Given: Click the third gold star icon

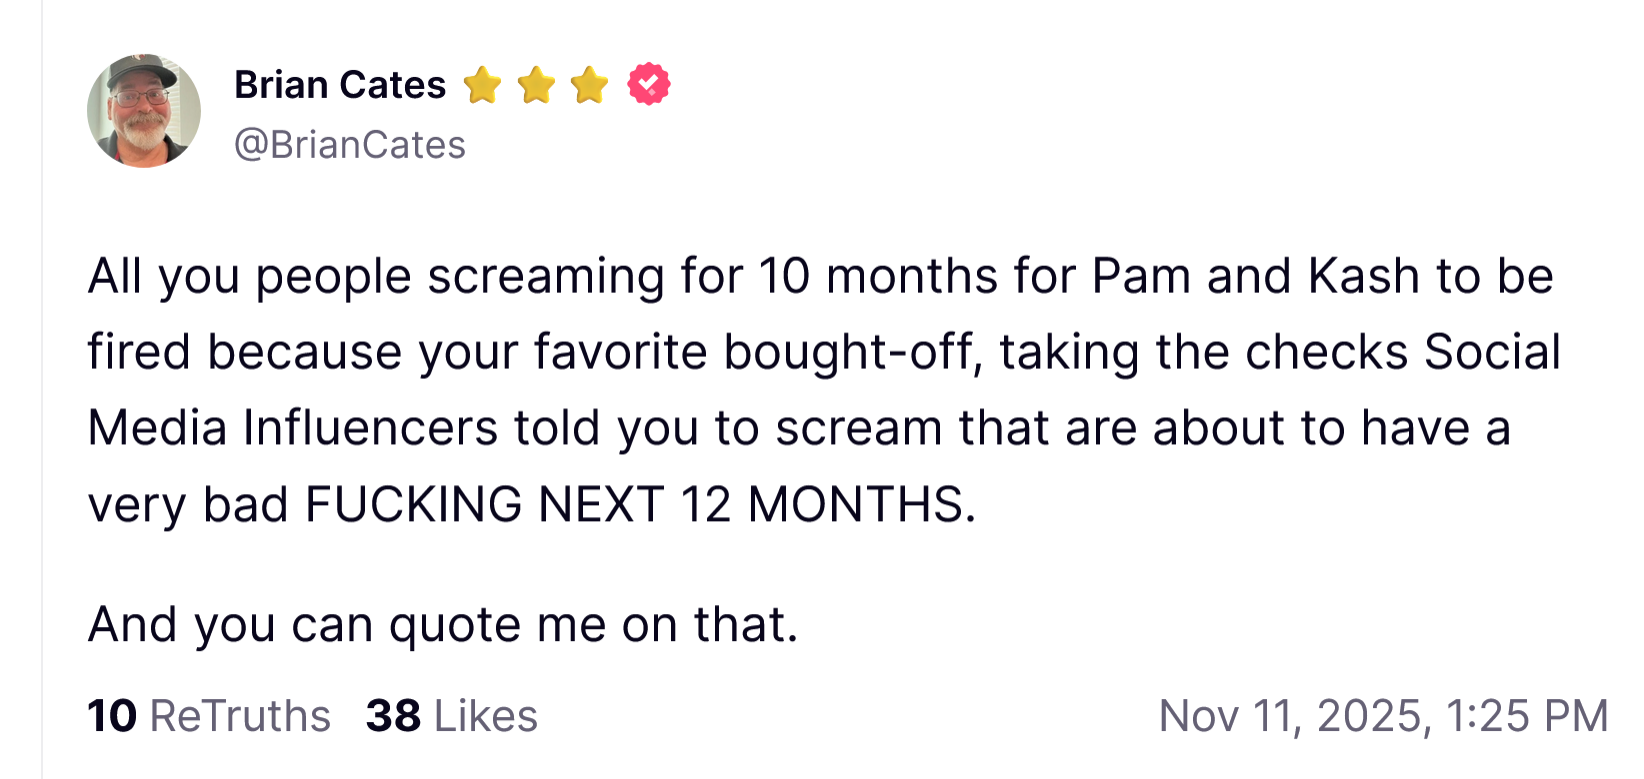Looking at the screenshot, I should coord(590,85).
